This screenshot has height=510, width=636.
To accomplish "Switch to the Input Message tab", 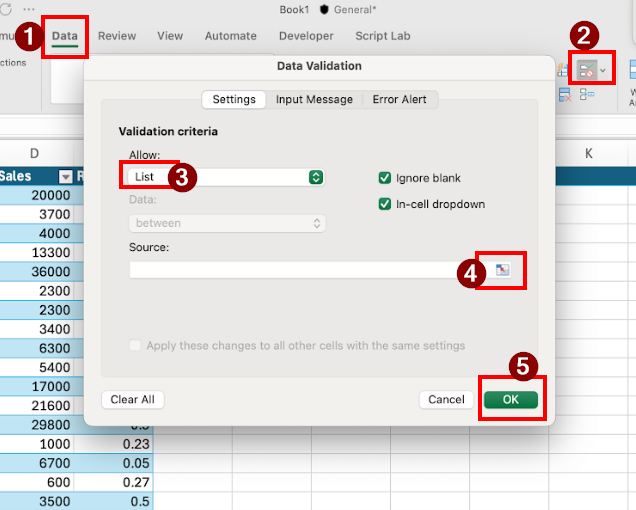I will [314, 99].
